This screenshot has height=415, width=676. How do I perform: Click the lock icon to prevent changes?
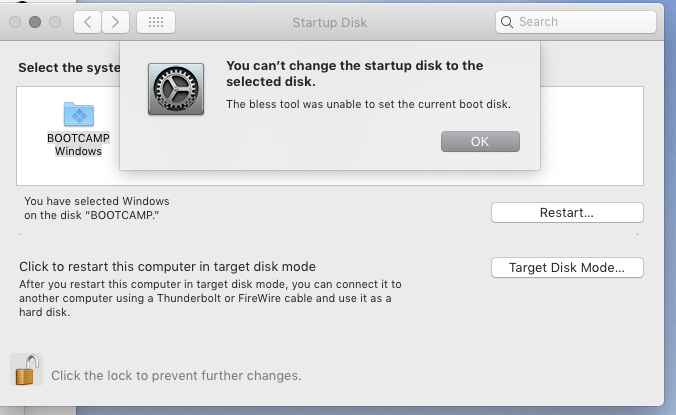click(x=26, y=370)
